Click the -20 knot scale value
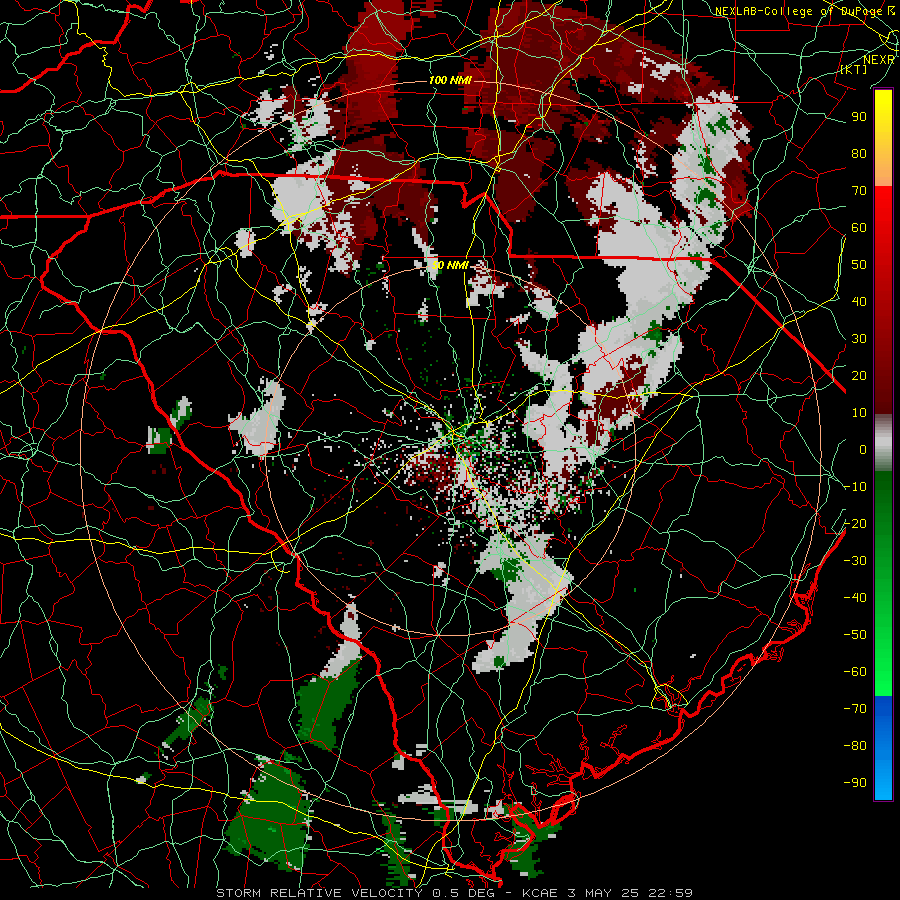The width and height of the screenshot is (900, 900). [855, 523]
